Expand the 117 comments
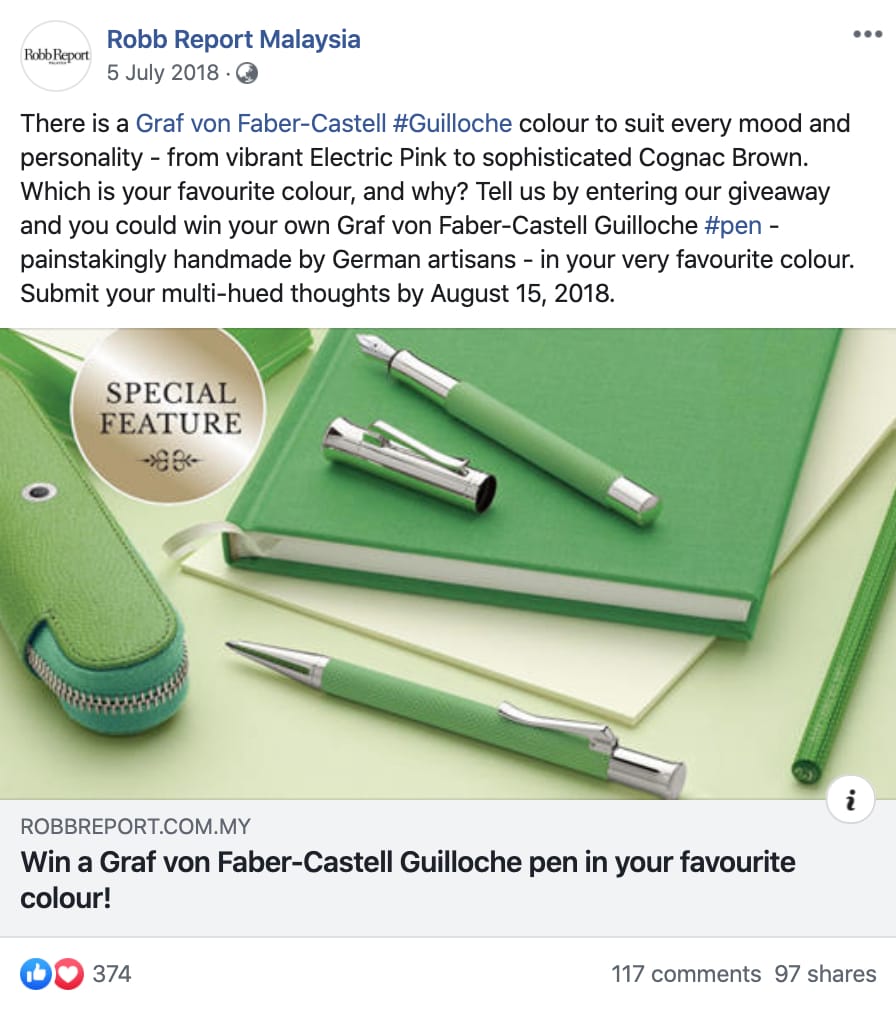Viewport: 896px width, 1010px height. [x=686, y=974]
